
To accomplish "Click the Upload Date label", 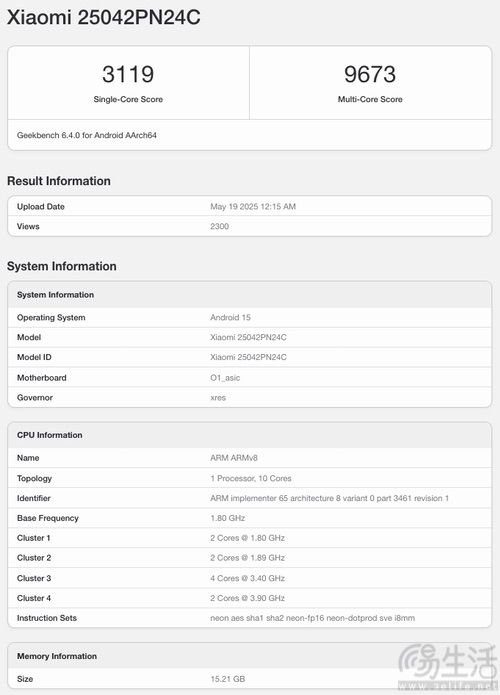I will [41, 207].
